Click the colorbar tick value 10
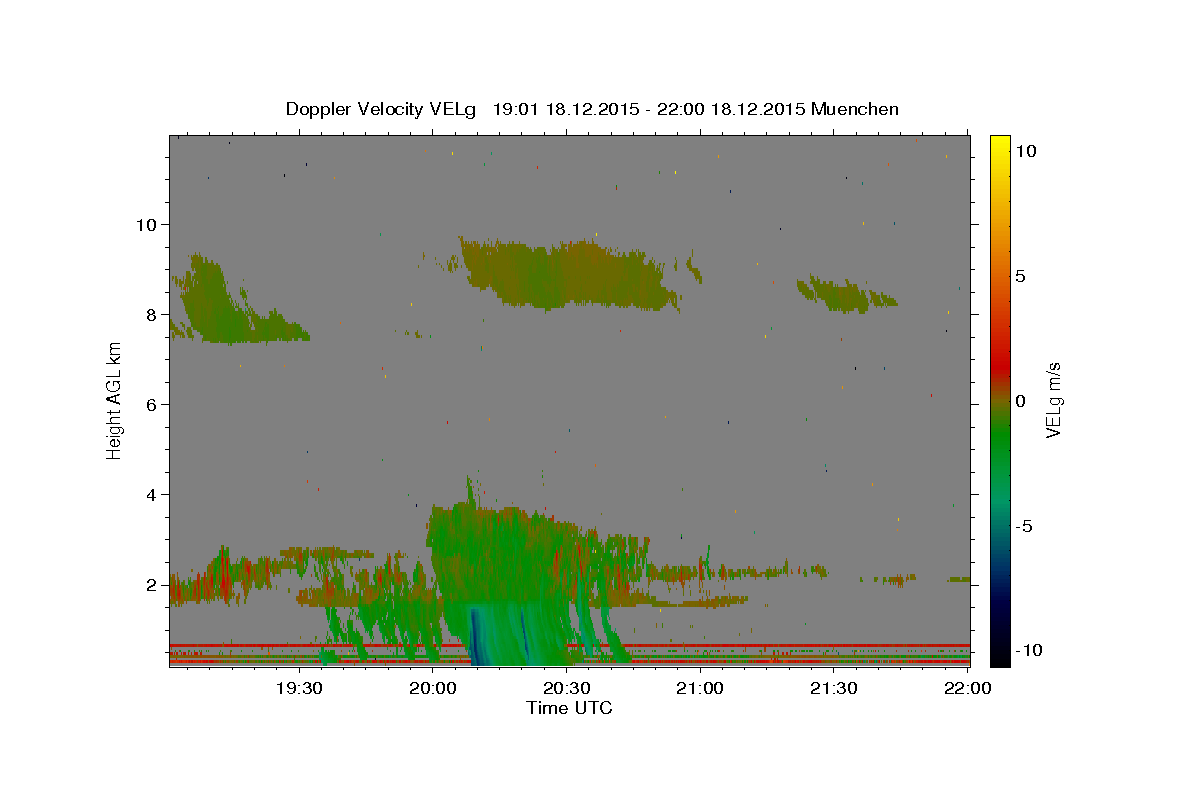The width and height of the screenshot is (1200, 800). pyautogui.click(x=1025, y=151)
